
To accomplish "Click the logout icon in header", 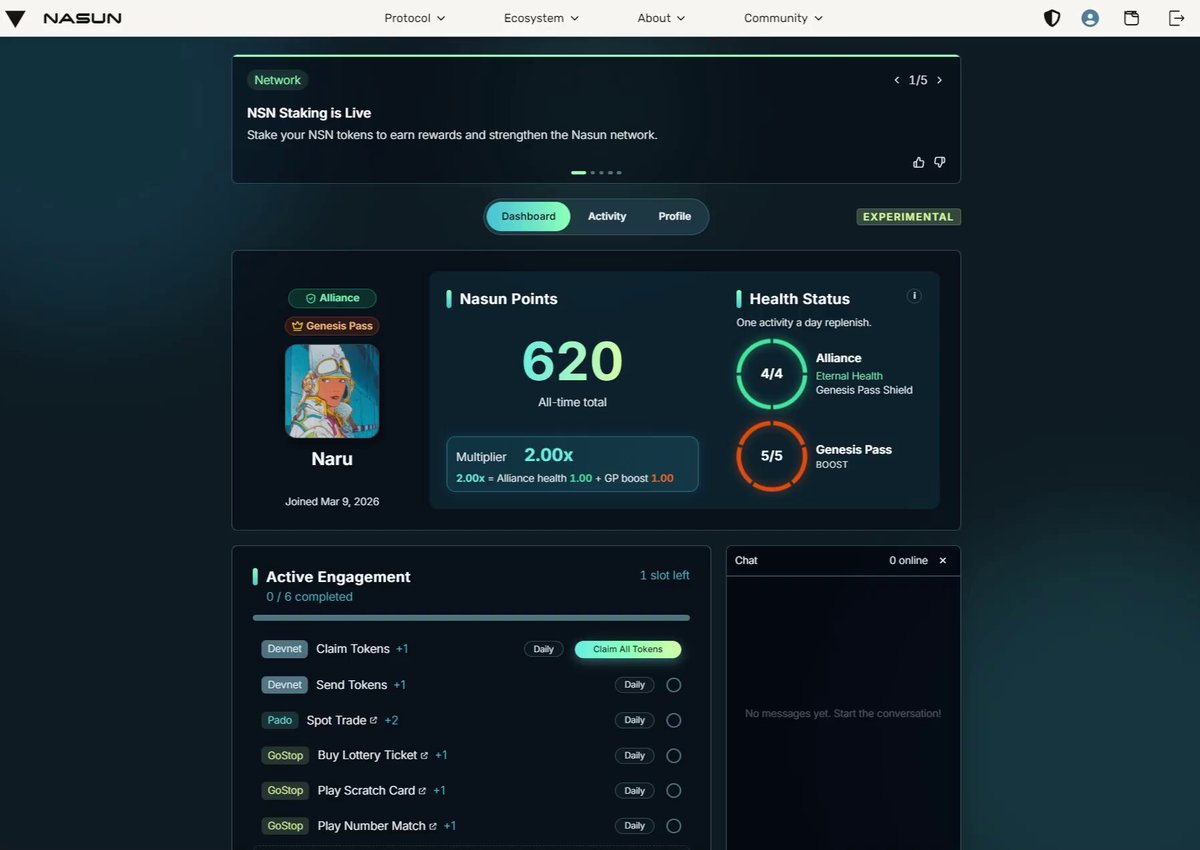I will 1176,18.
